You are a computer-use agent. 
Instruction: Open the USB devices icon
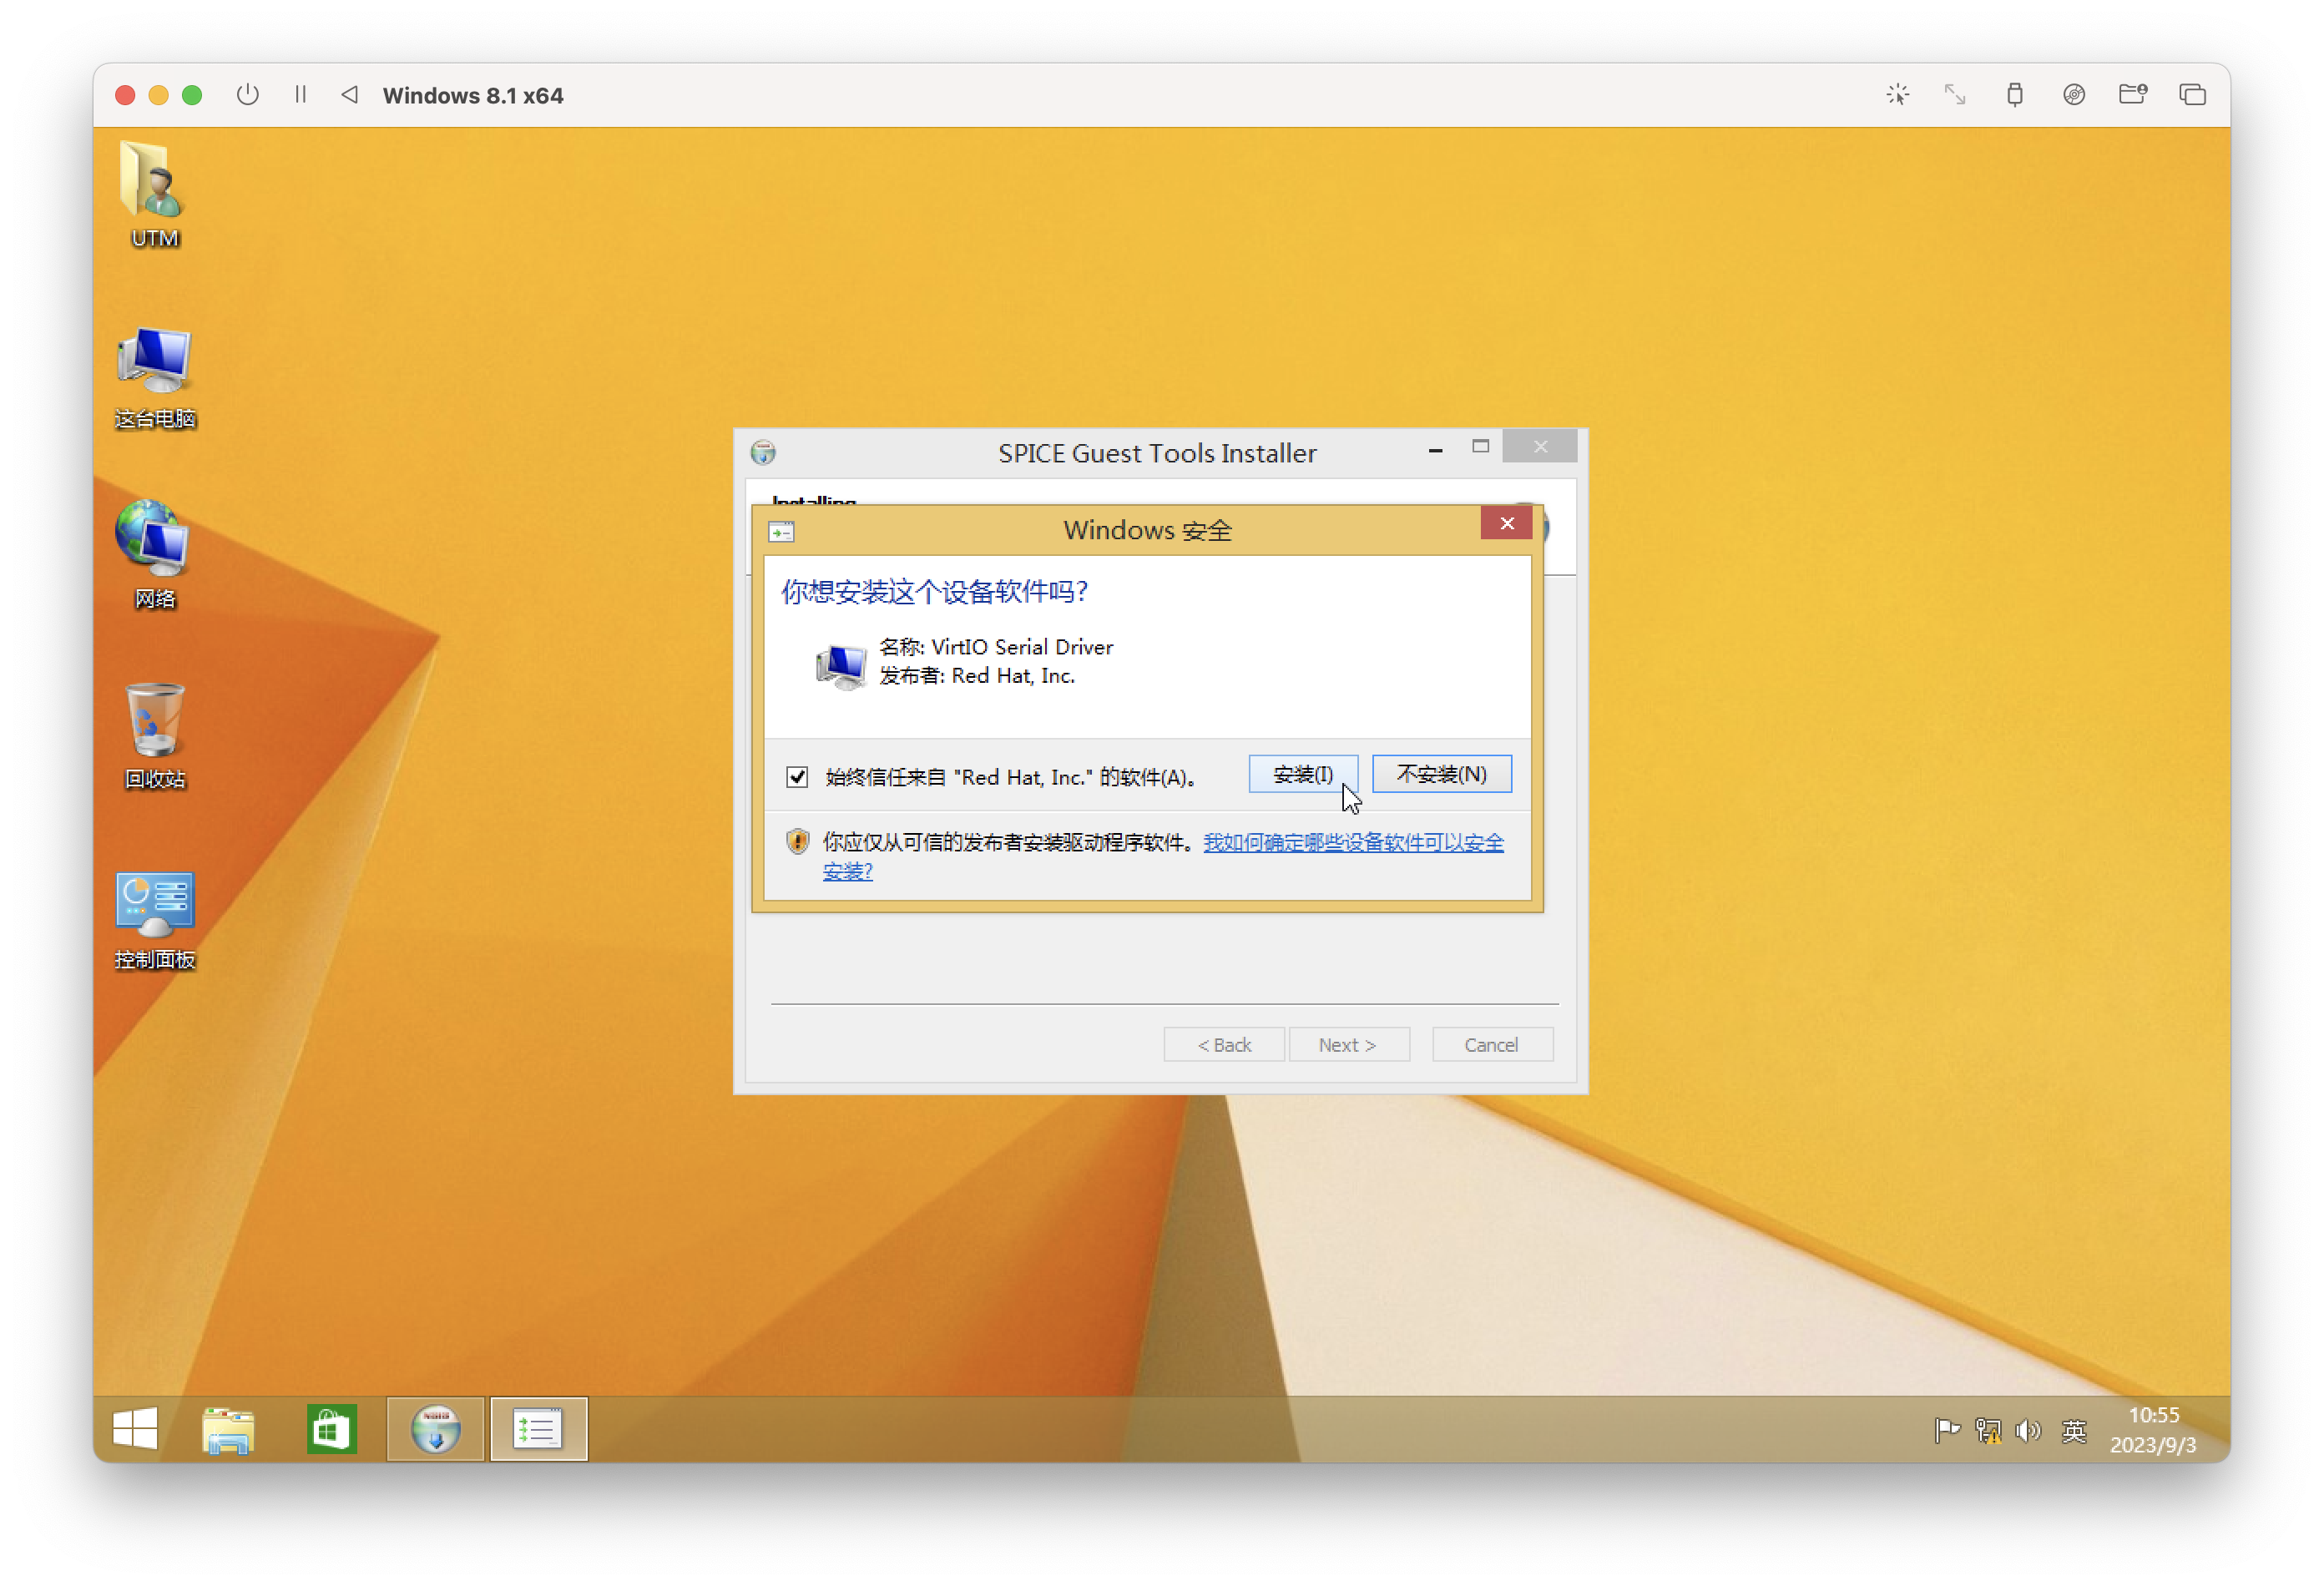pos(2014,95)
